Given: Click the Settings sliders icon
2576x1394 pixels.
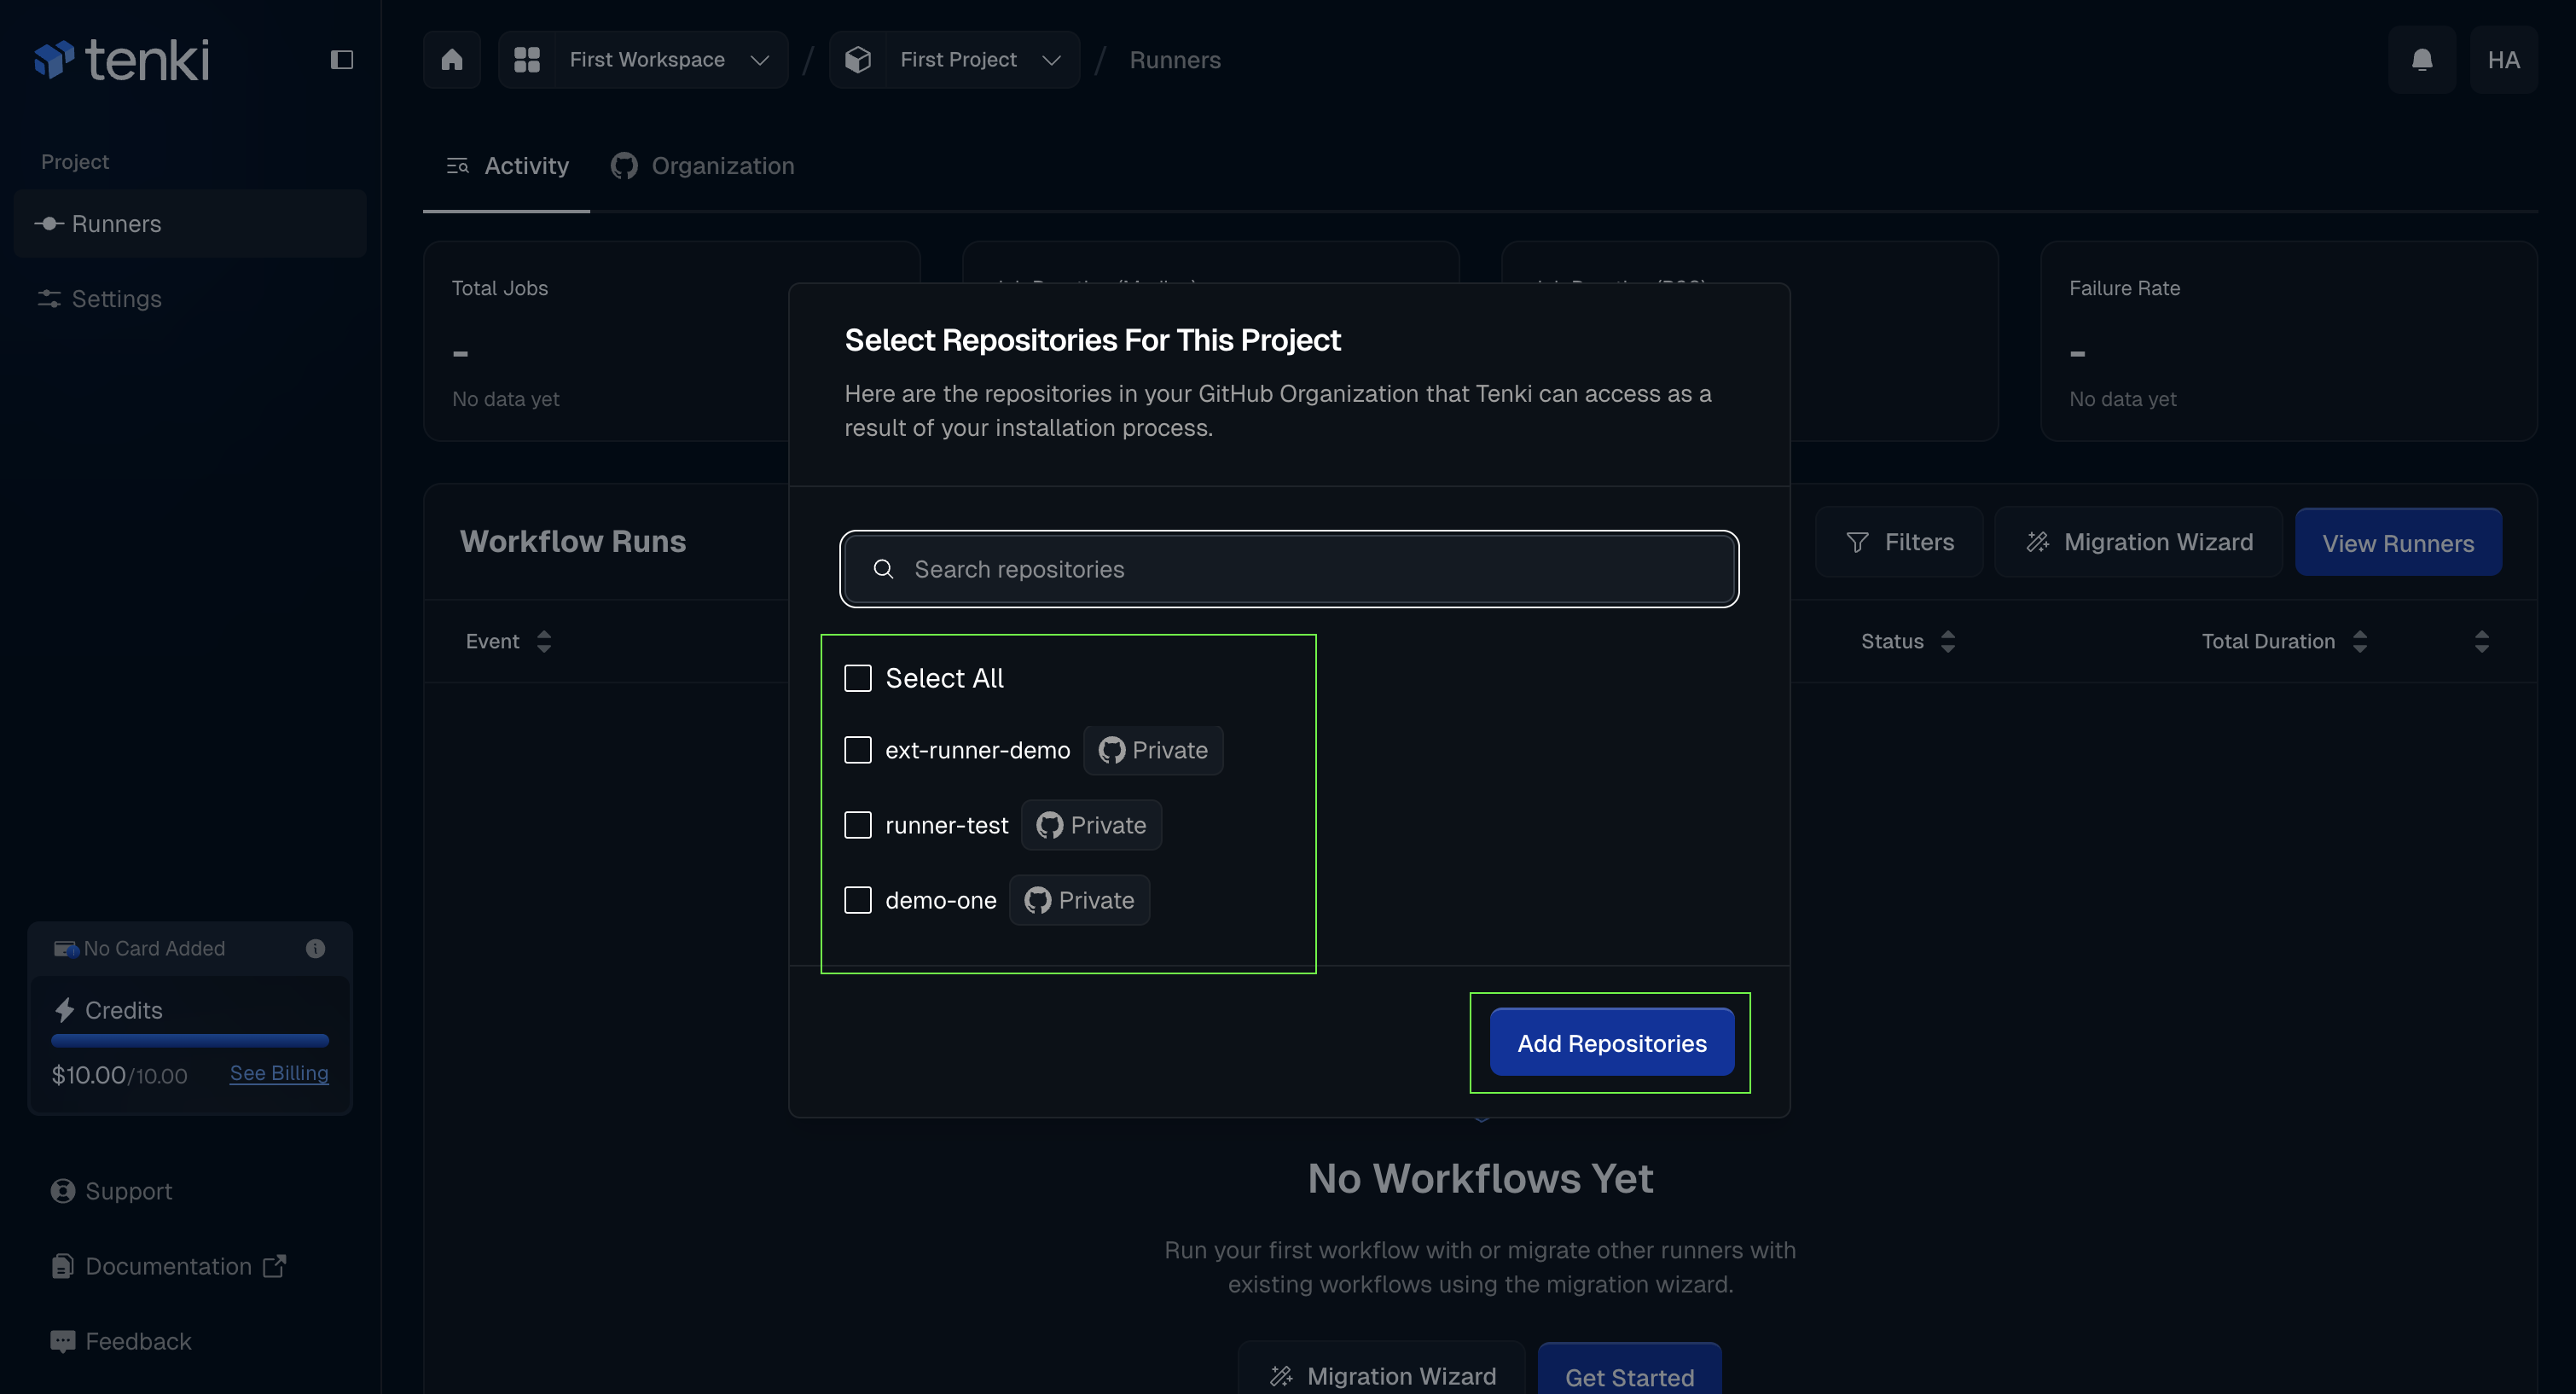Looking at the screenshot, I should 50,298.
